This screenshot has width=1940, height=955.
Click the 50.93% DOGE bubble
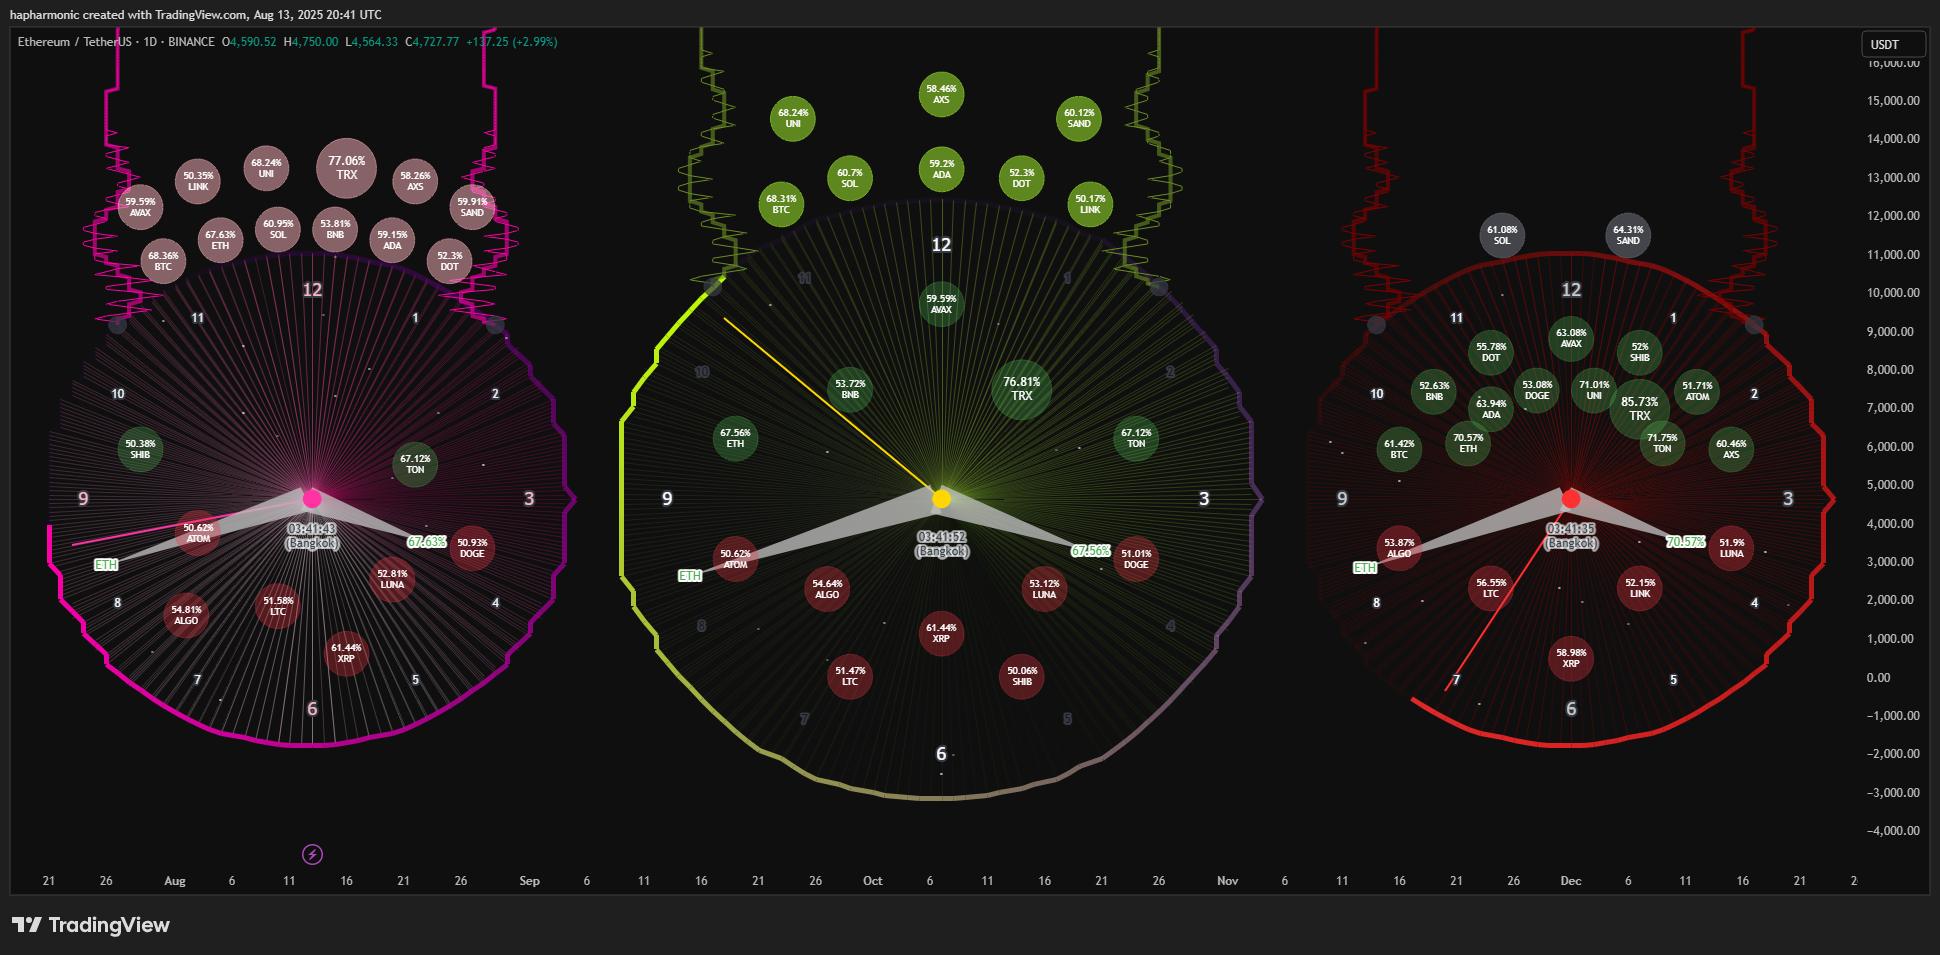472,548
